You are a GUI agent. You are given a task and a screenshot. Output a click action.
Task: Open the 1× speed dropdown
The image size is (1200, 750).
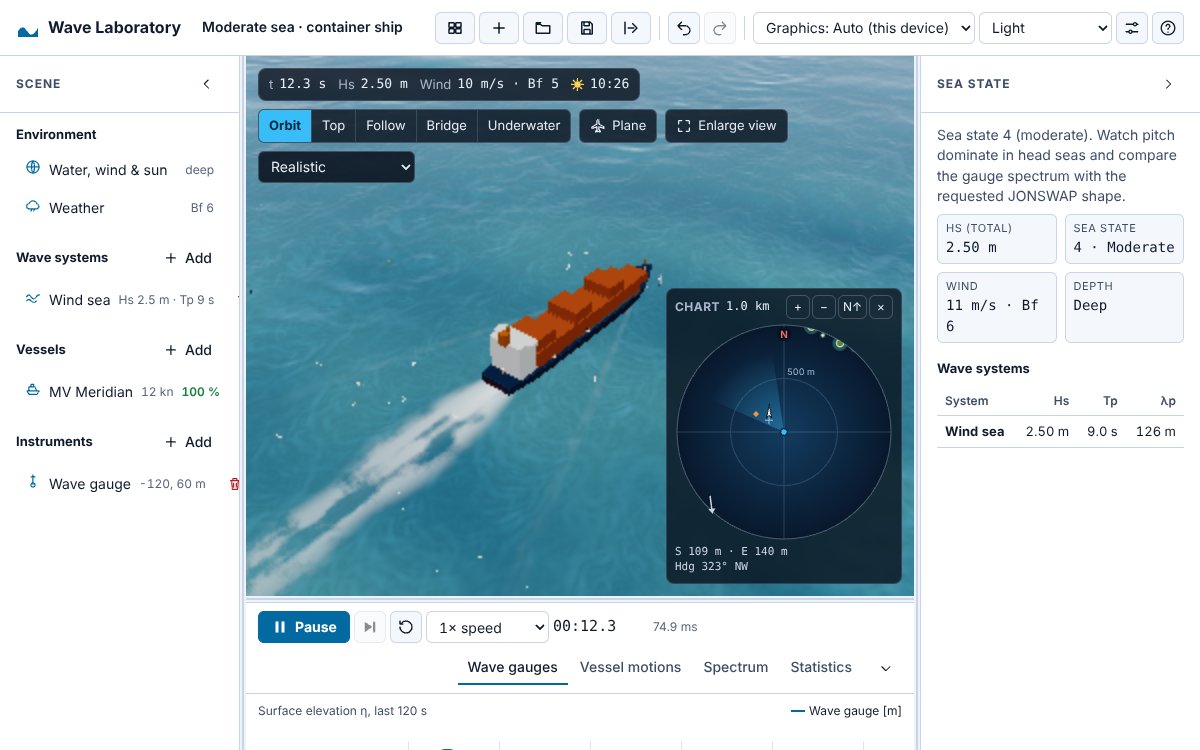coord(487,627)
